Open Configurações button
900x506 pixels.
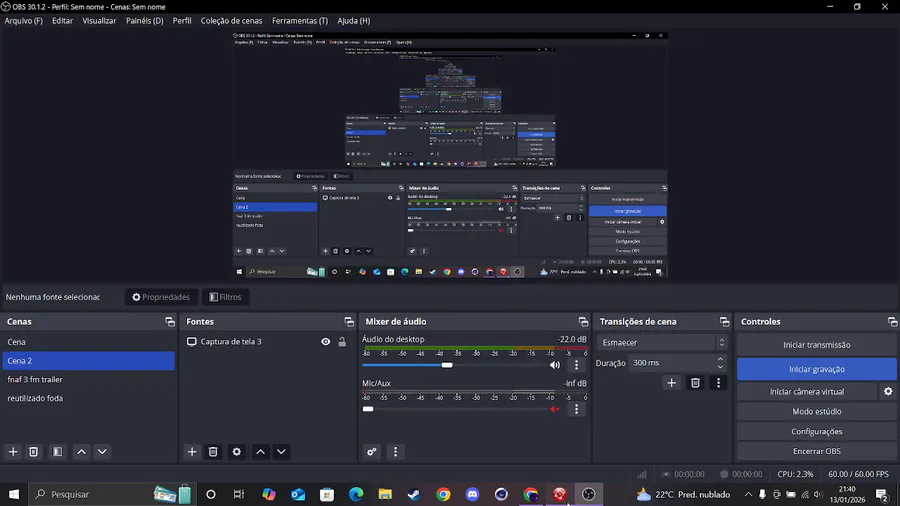[x=816, y=431]
